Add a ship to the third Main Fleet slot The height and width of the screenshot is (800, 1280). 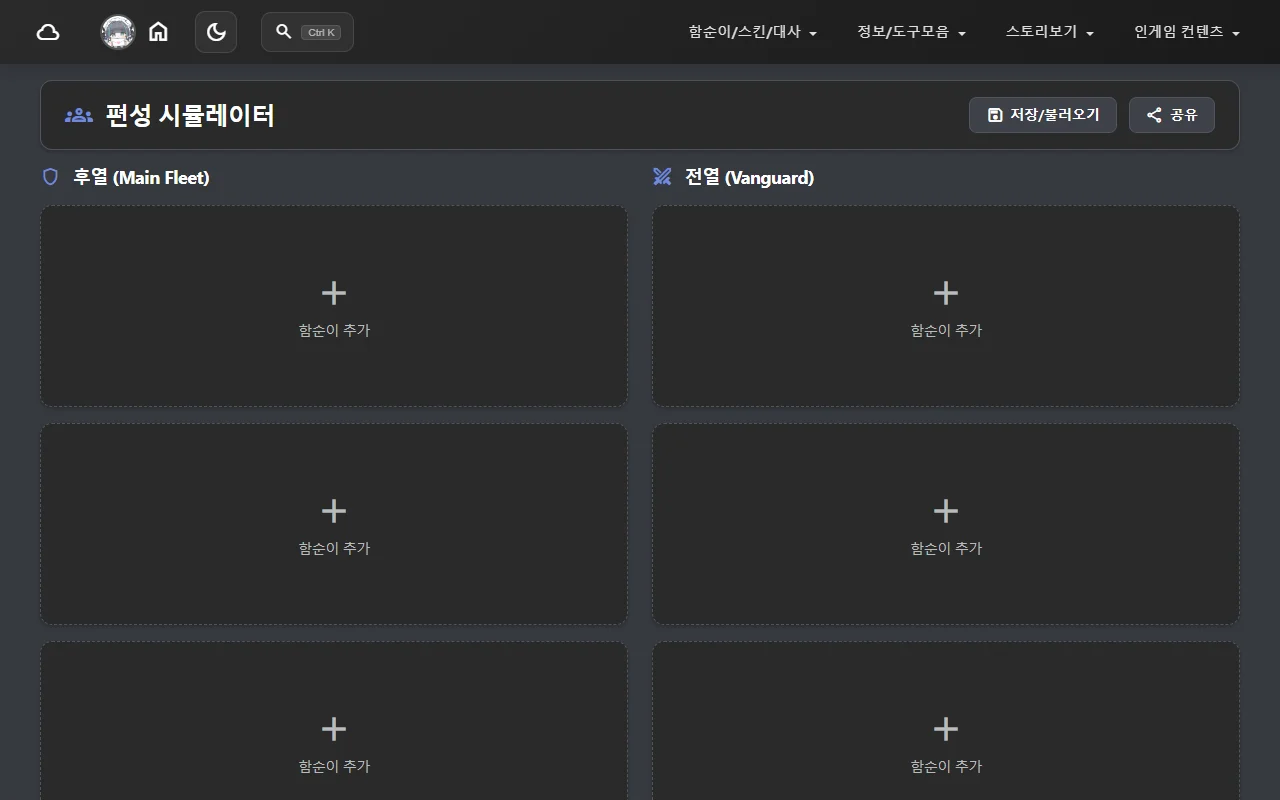click(334, 721)
